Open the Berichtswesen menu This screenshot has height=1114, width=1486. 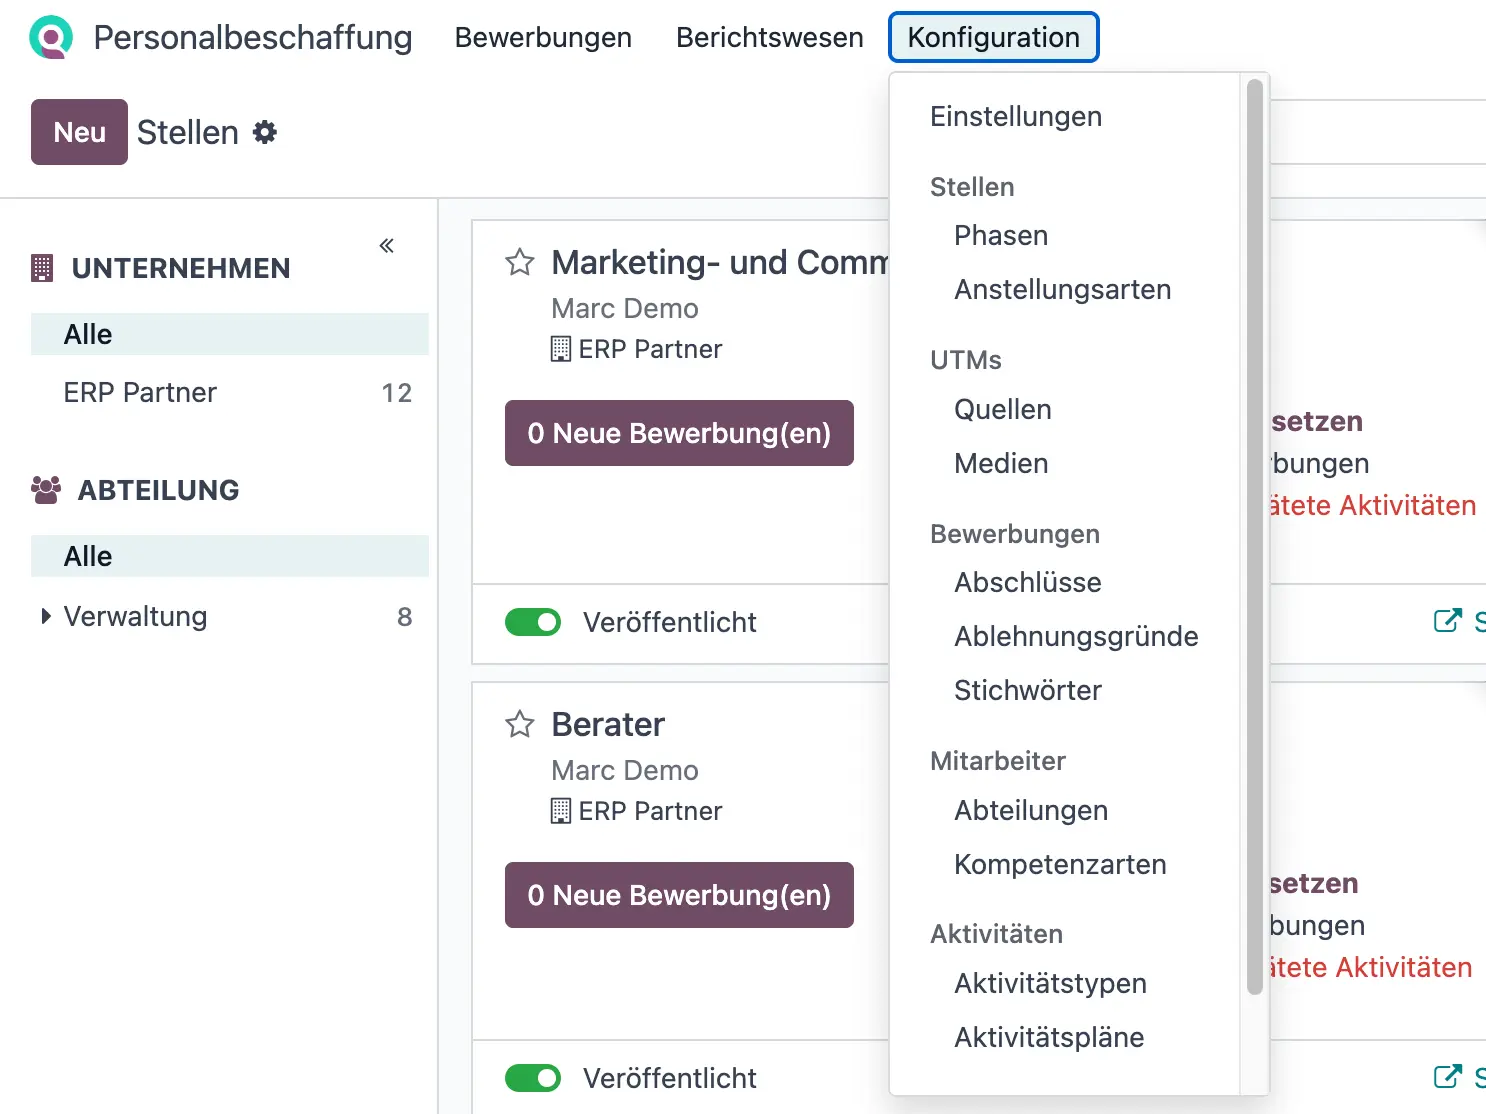769,37
